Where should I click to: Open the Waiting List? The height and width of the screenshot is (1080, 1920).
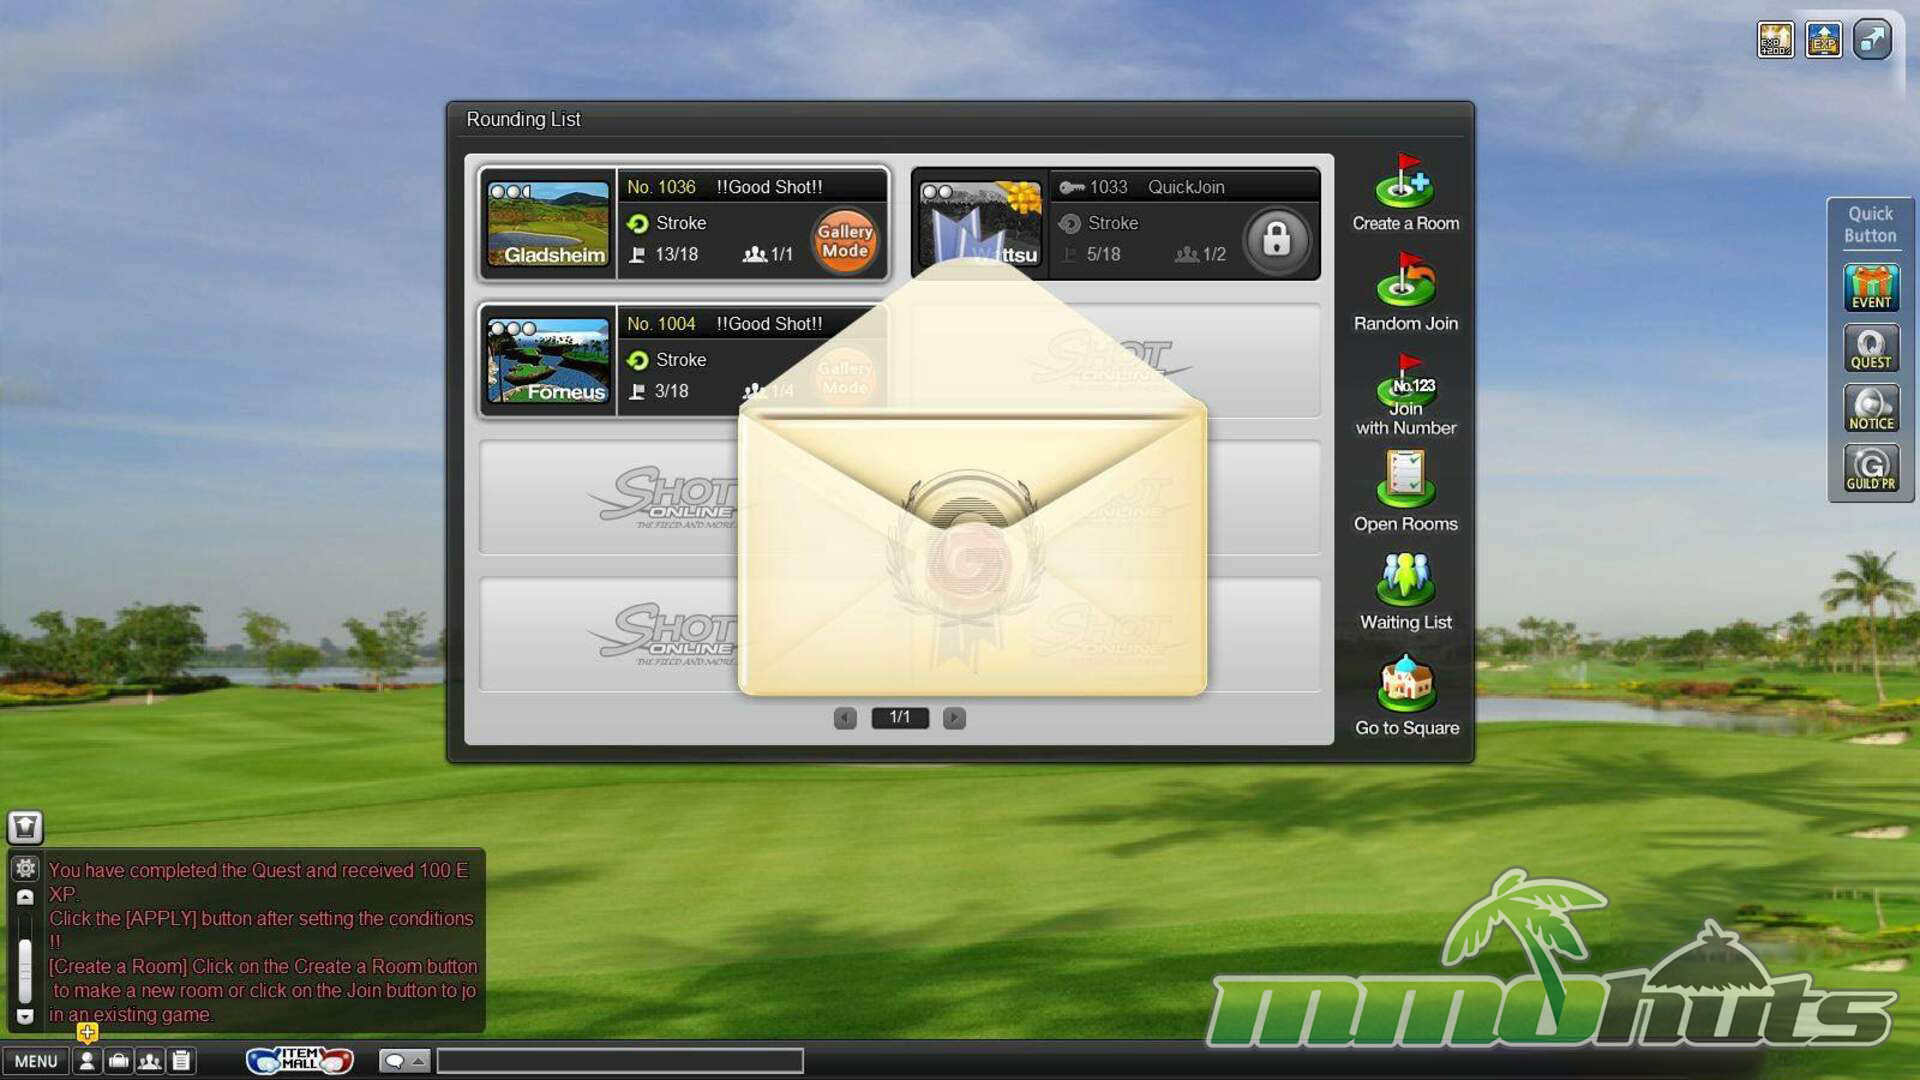(1404, 580)
